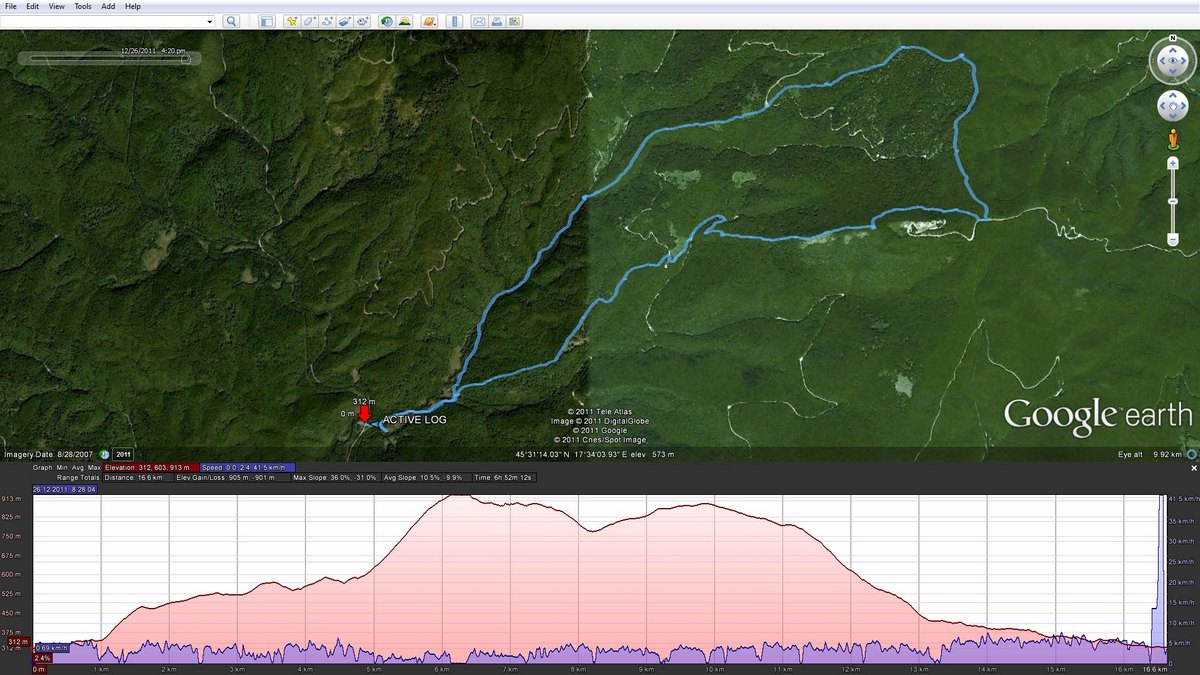View in Google Maps toolbar icon
The height and width of the screenshot is (675, 1200).
click(x=514, y=20)
